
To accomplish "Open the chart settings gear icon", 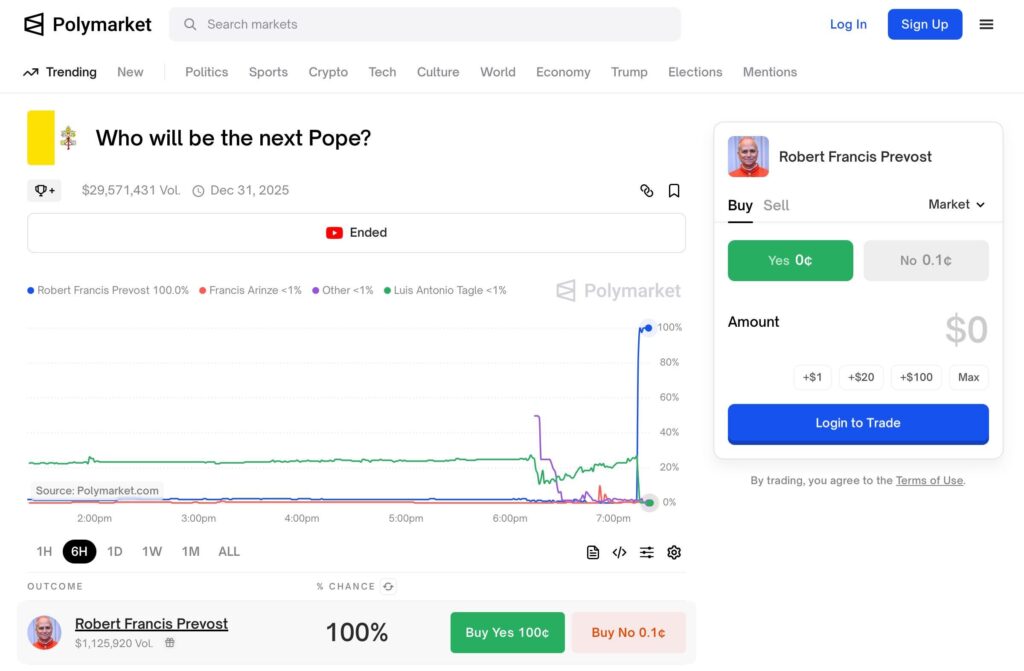I will tap(674, 552).
